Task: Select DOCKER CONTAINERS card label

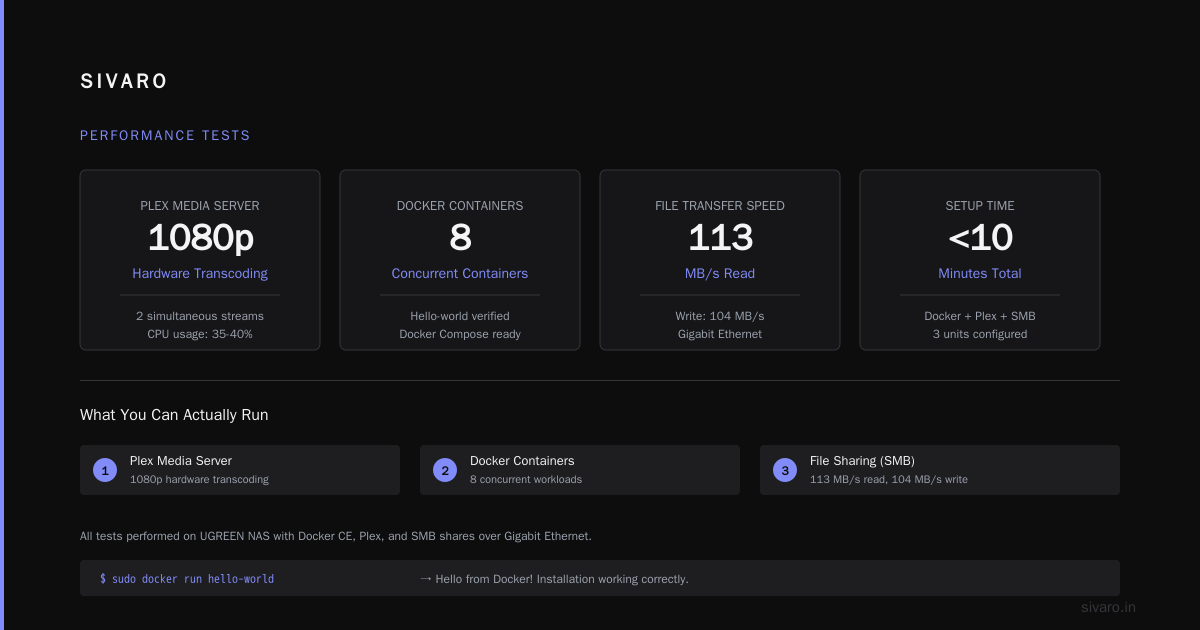Action: (x=460, y=206)
